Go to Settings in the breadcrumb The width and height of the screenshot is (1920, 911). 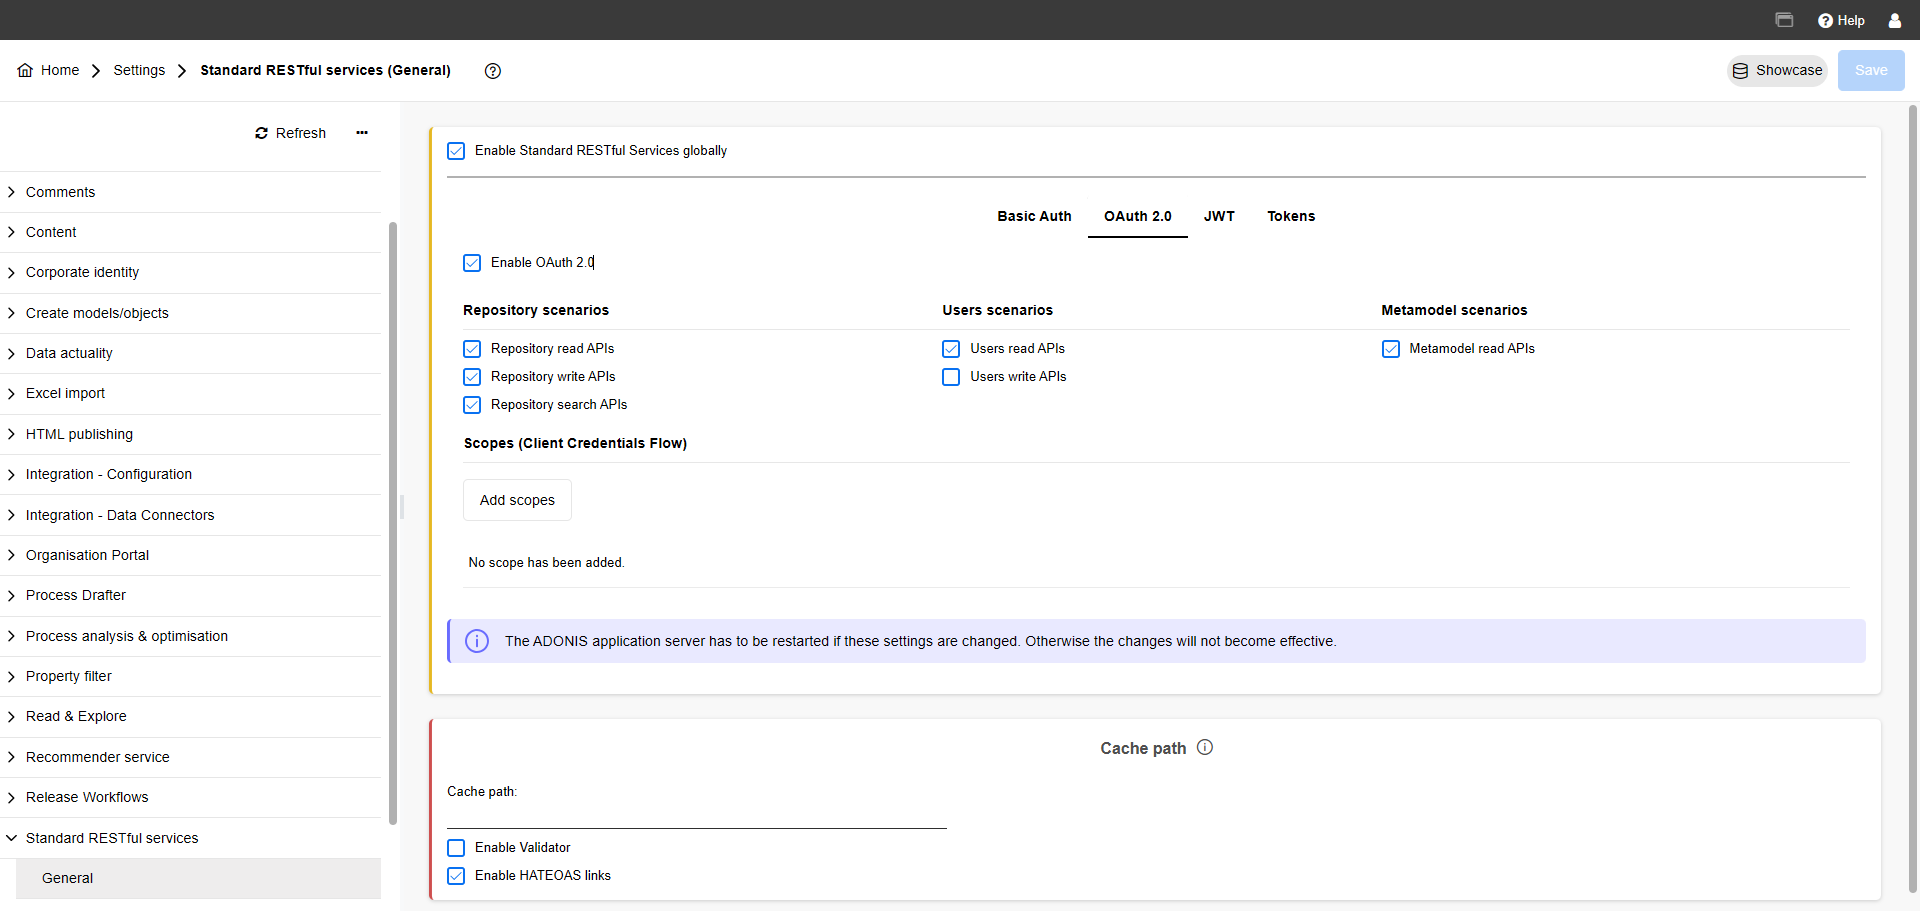[x=139, y=70]
